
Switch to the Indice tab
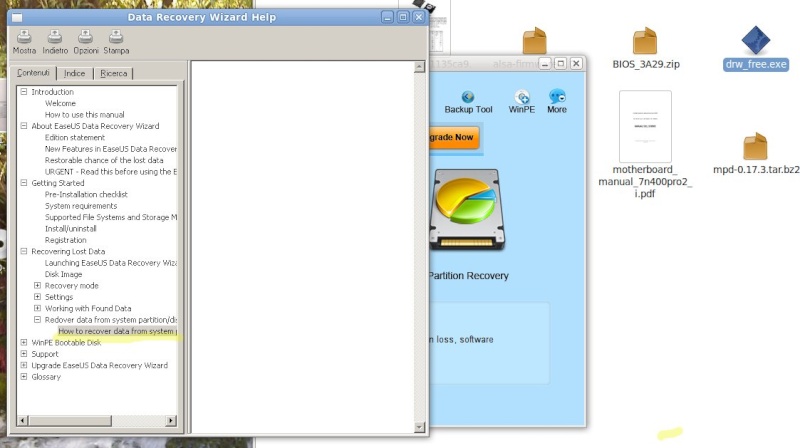pyautogui.click(x=74, y=73)
